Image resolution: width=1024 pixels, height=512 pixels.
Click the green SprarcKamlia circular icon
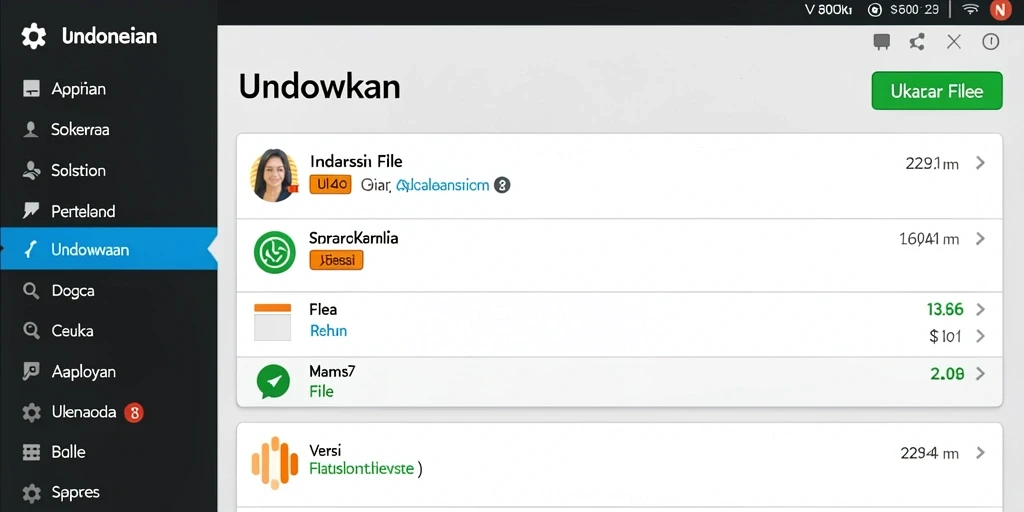(274, 252)
